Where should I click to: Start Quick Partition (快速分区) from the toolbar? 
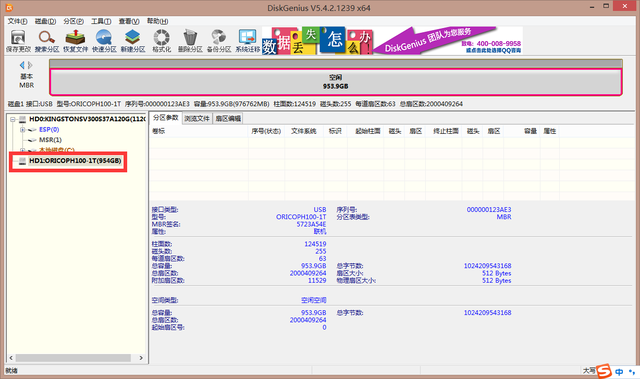(x=104, y=41)
